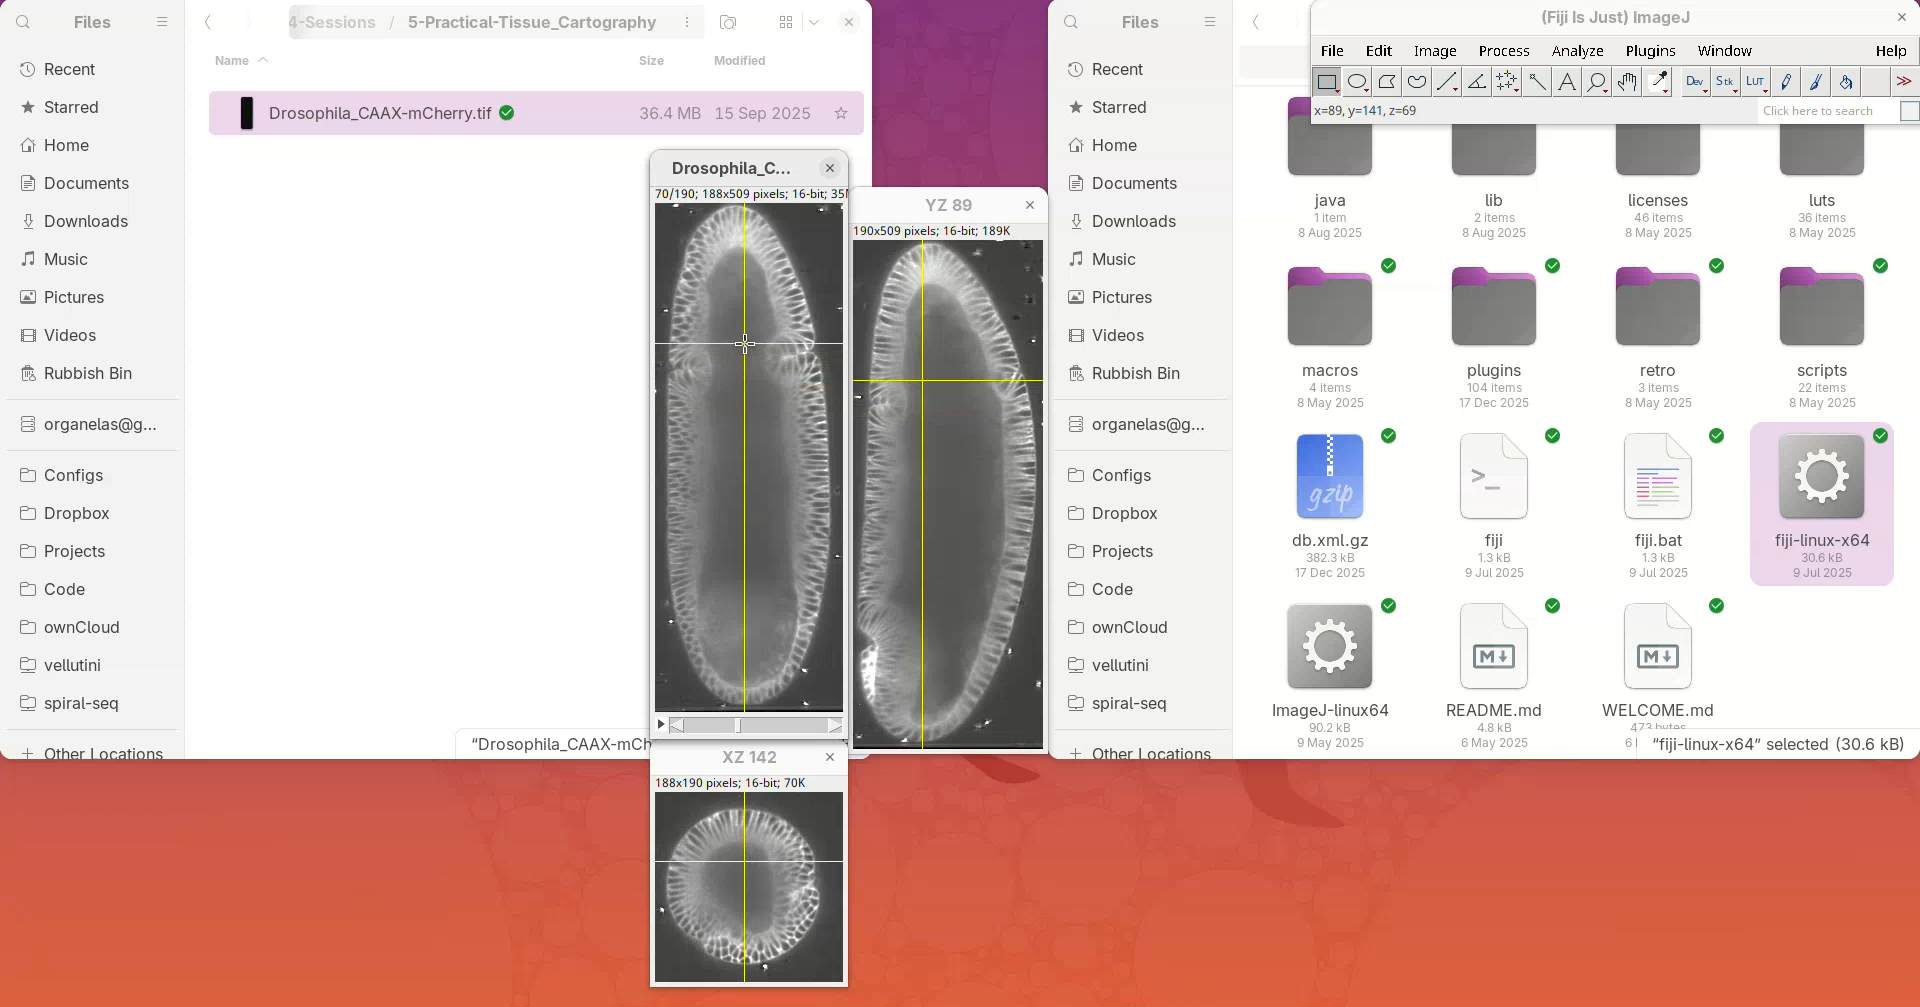Select the Flood Fill bucket tool
The width and height of the screenshot is (1920, 1007).
[1845, 82]
